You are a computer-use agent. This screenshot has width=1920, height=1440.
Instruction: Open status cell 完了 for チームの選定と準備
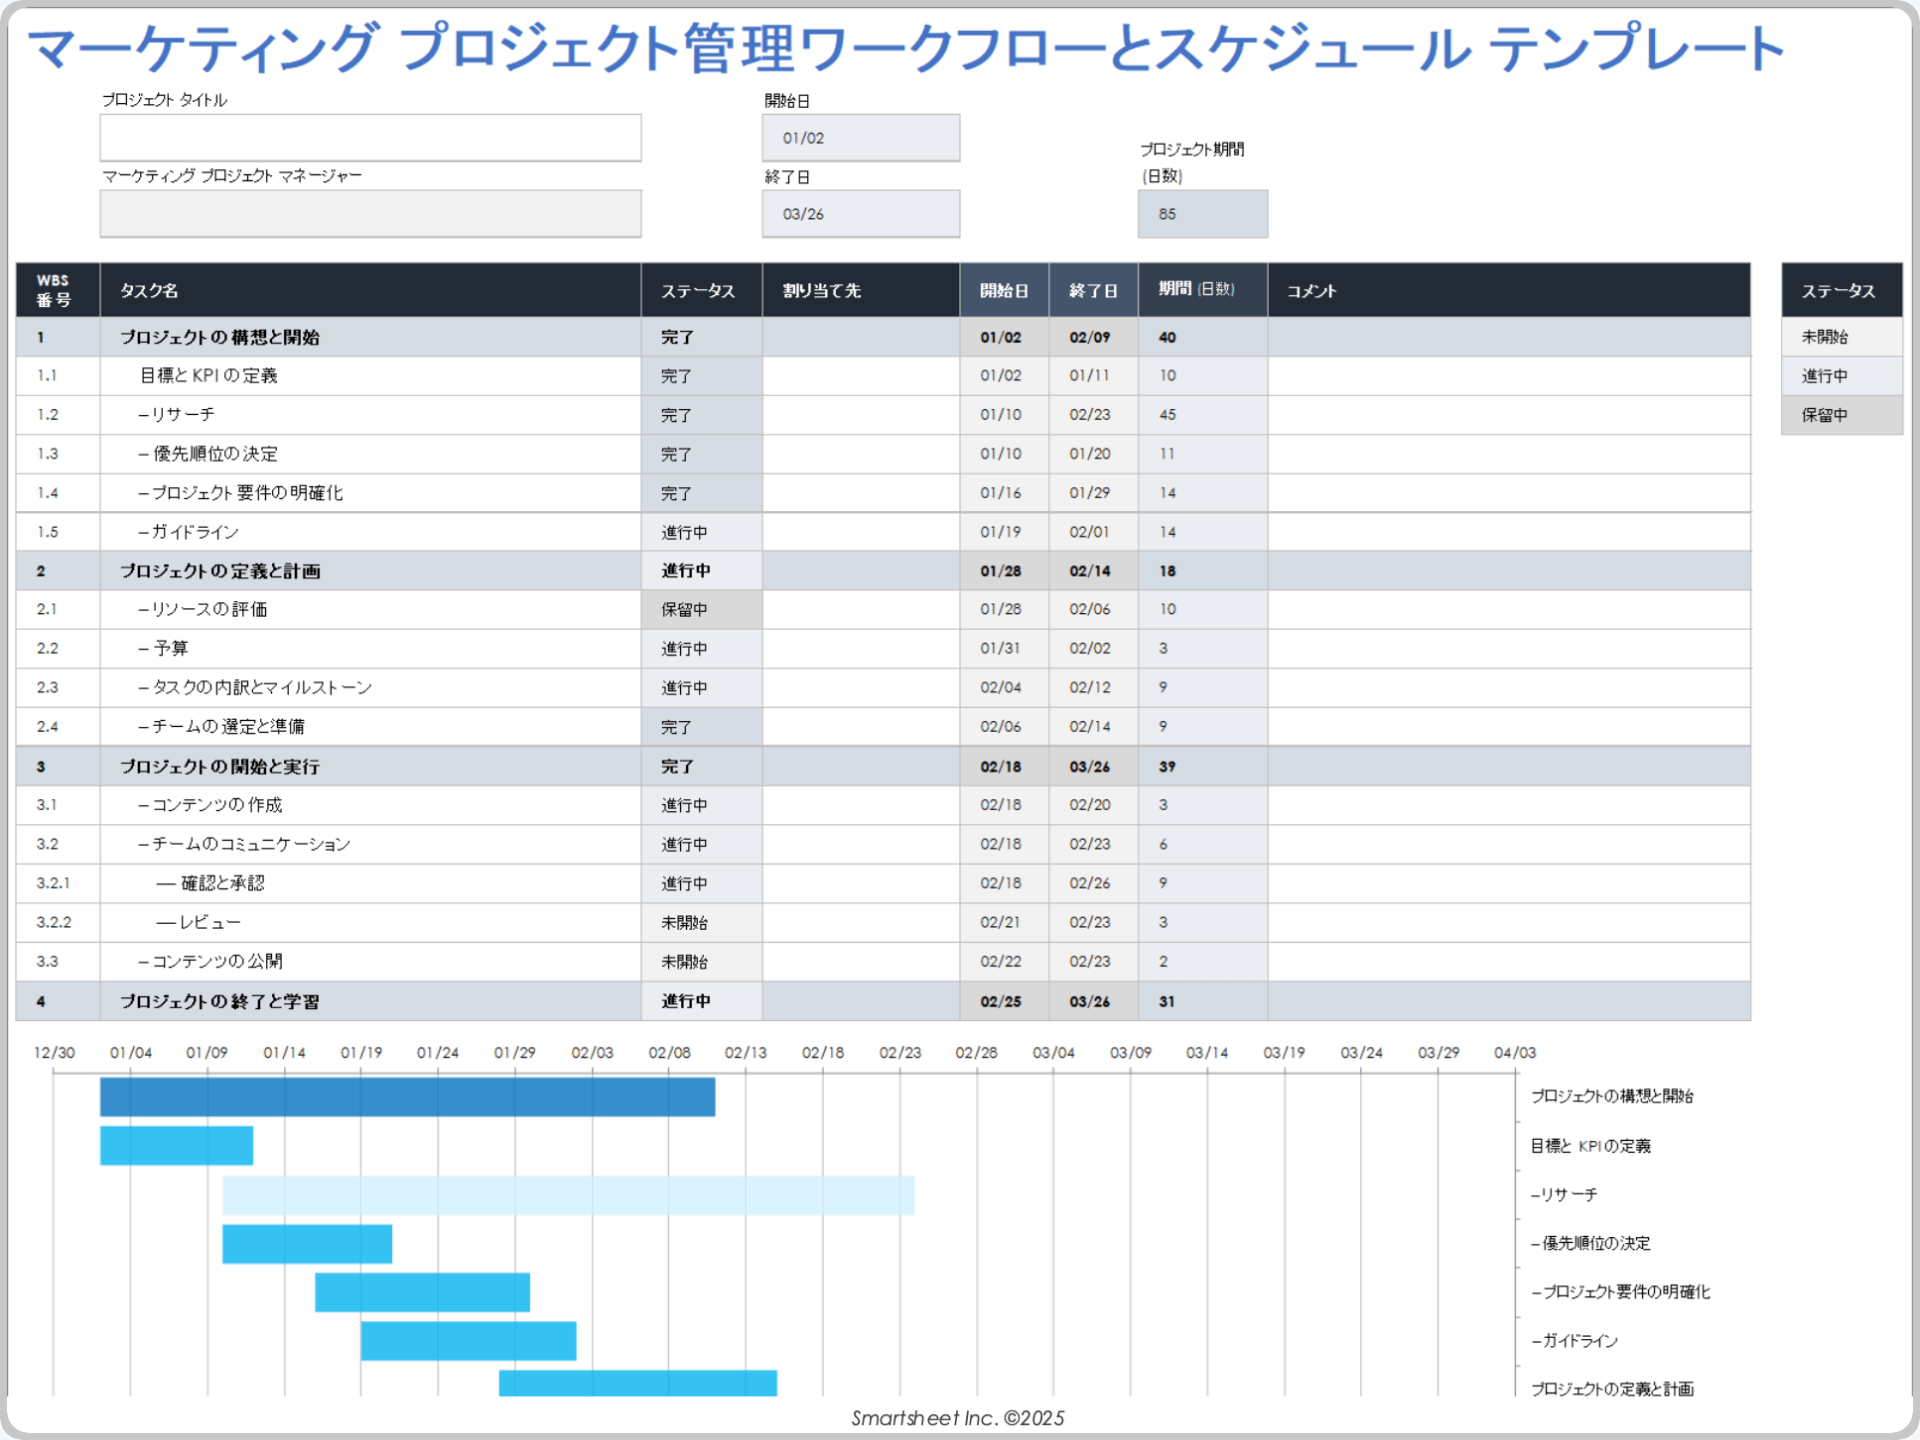[701, 727]
